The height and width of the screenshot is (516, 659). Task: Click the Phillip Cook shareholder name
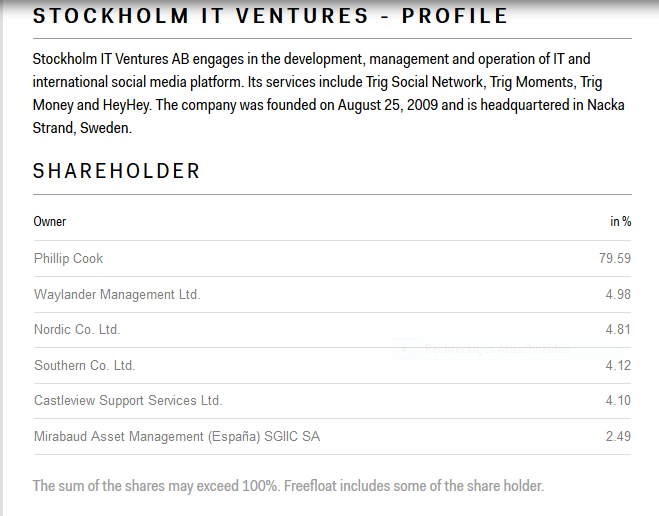click(69, 258)
